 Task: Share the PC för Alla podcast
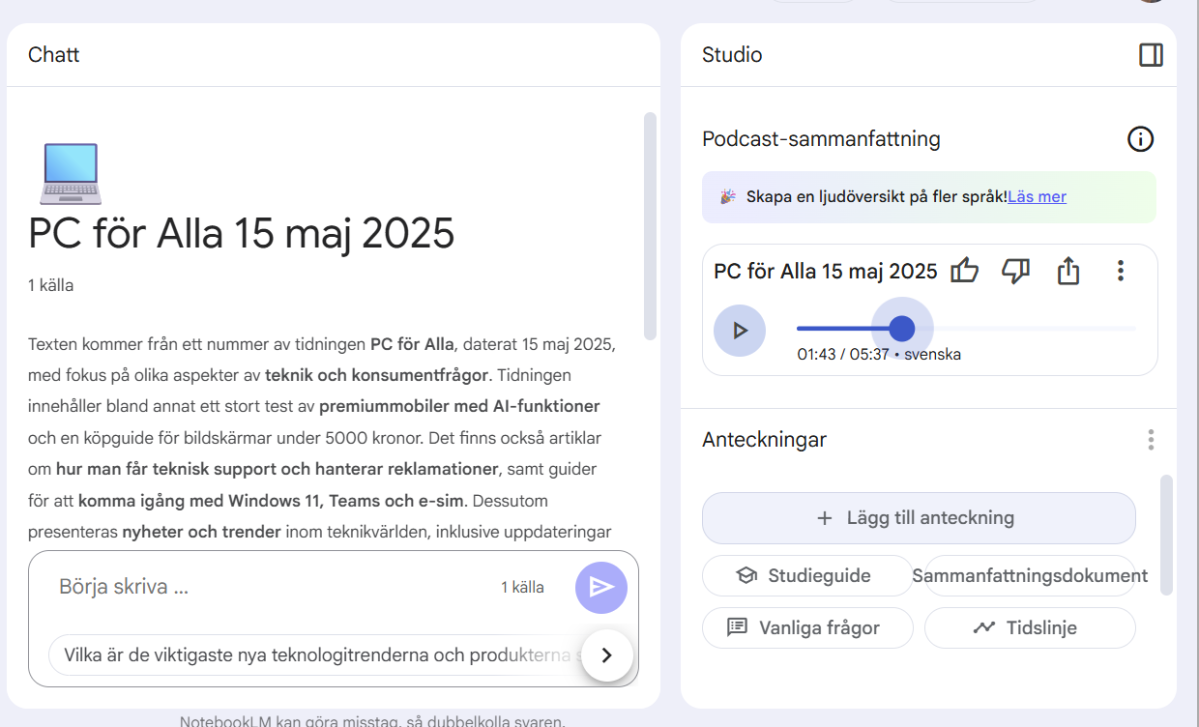point(1068,271)
